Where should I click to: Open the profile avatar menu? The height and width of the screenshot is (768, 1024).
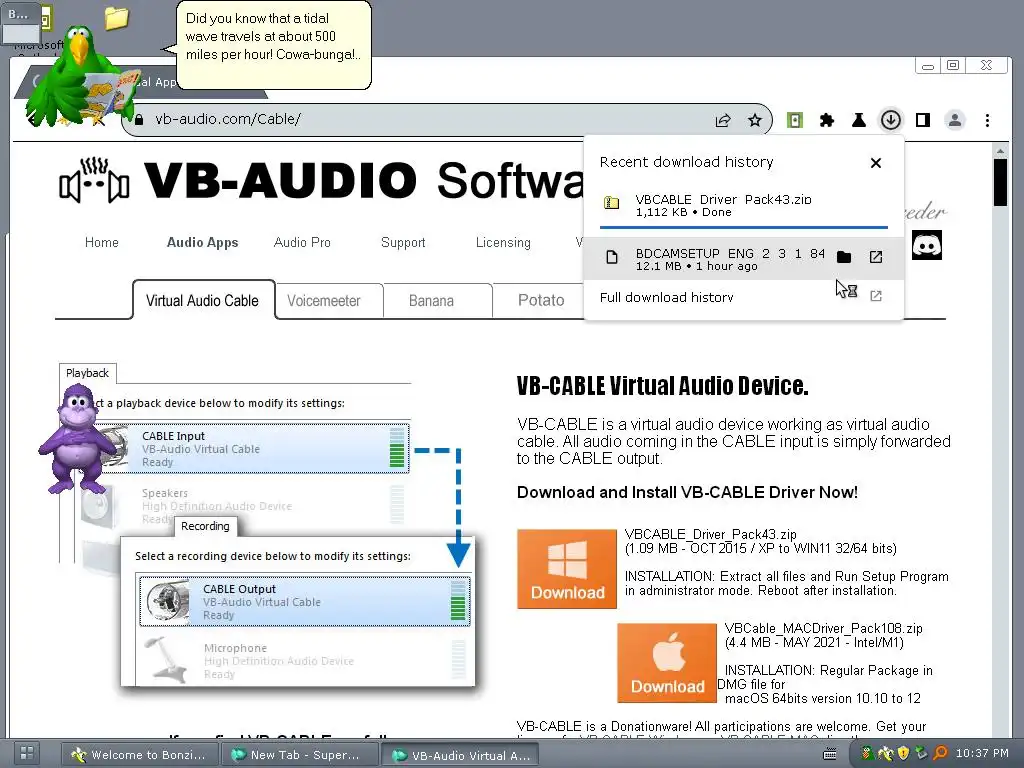[955, 120]
